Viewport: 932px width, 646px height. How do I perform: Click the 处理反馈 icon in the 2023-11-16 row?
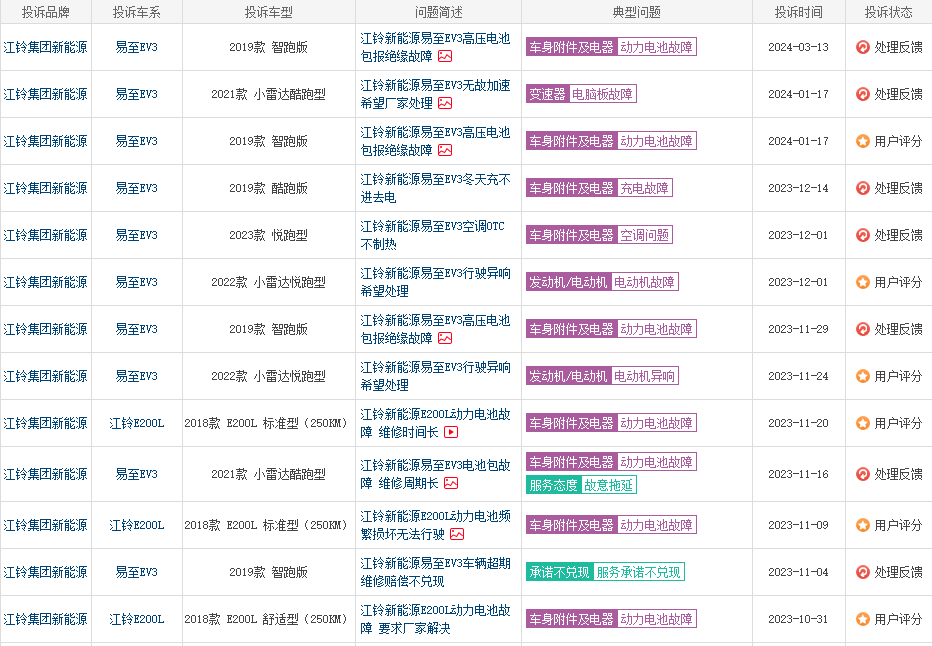click(863, 474)
